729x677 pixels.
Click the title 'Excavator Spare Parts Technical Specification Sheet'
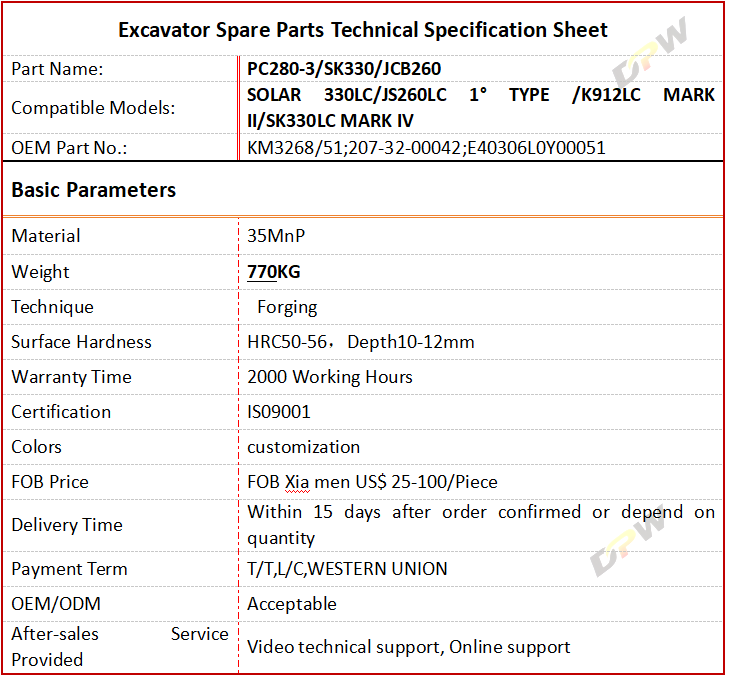coord(363,30)
